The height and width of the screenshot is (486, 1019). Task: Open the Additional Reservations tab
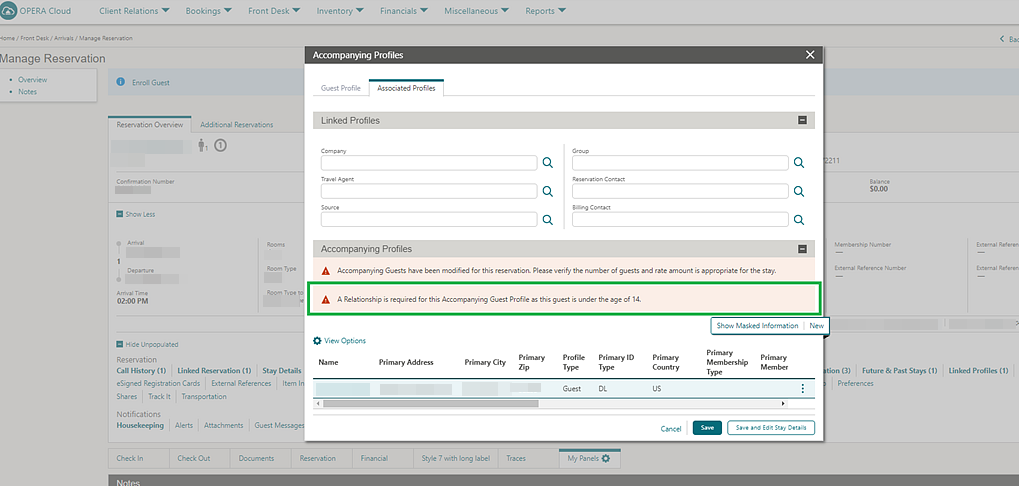tap(237, 125)
